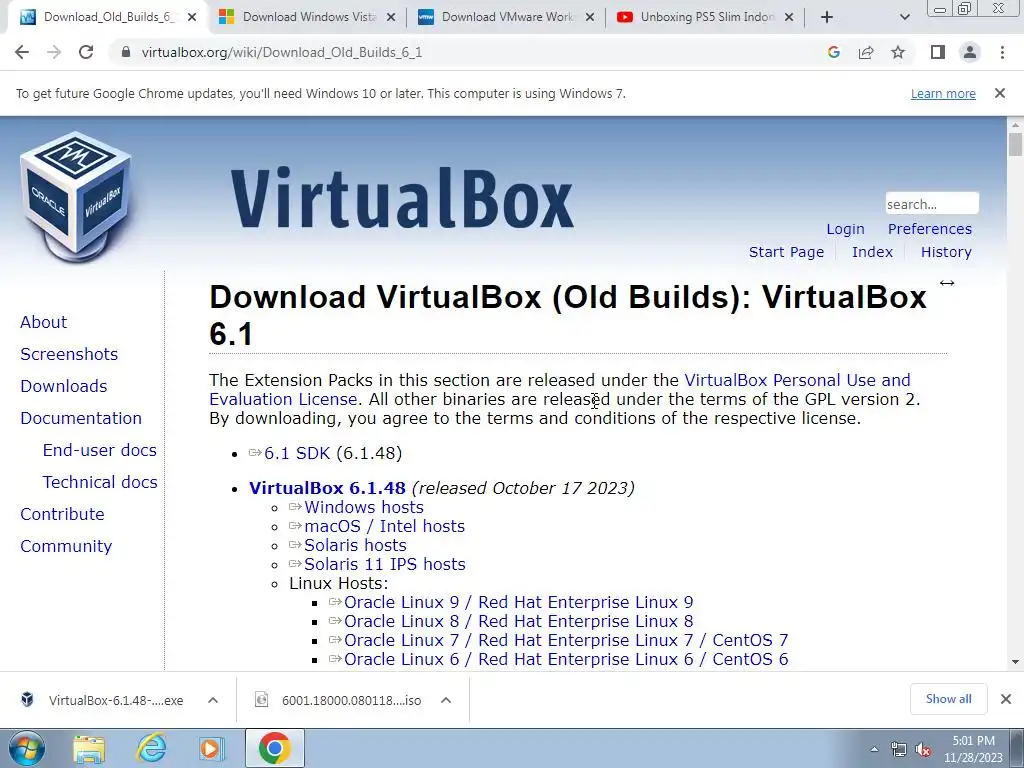Screen dimensions: 1024x768
Task: Launch Internet Explorer from the taskbar
Action: [x=152, y=749]
